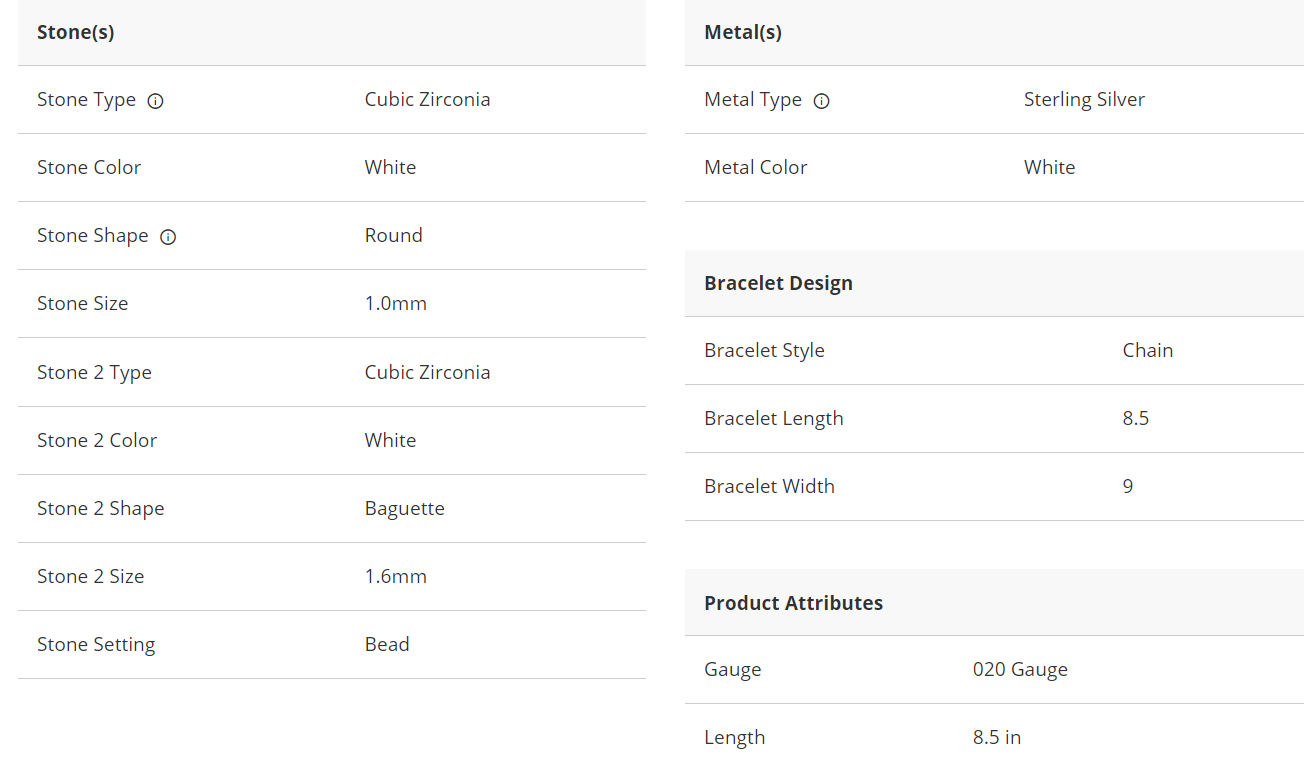1304x769 pixels.
Task: Click the Round stone shape value
Action: coord(393,235)
